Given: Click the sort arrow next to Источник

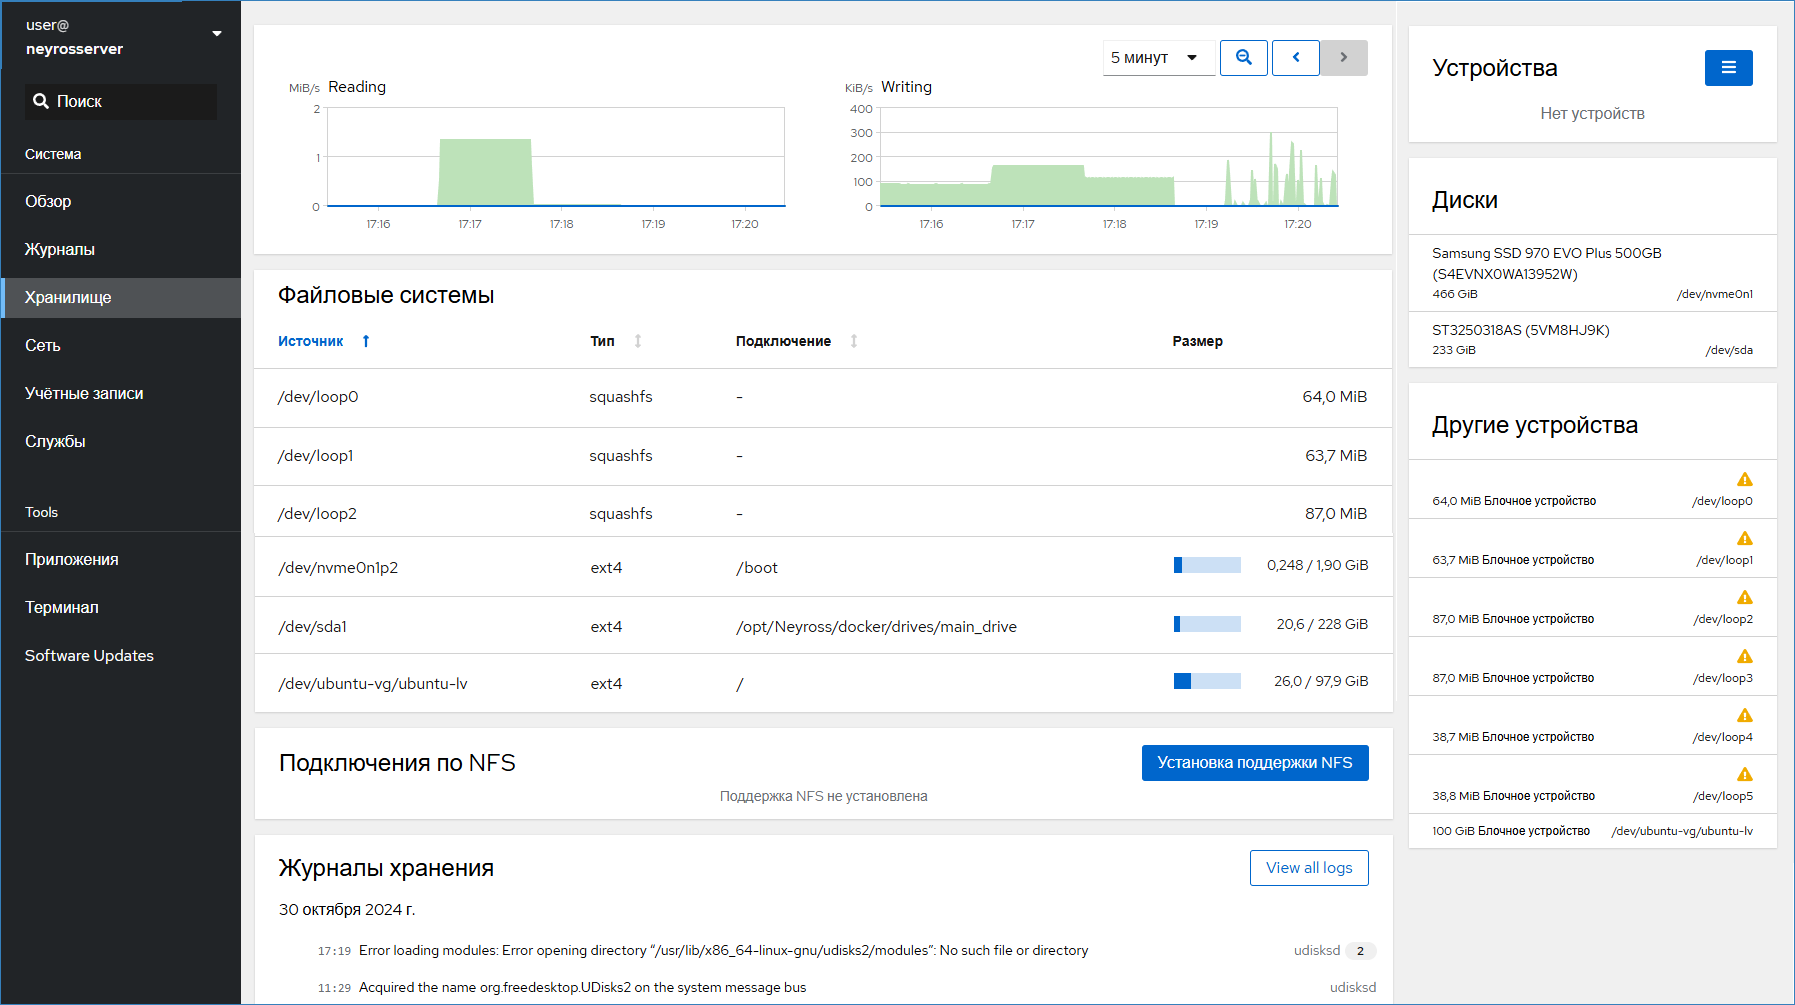Looking at the screenshot, I should point(366,341).
